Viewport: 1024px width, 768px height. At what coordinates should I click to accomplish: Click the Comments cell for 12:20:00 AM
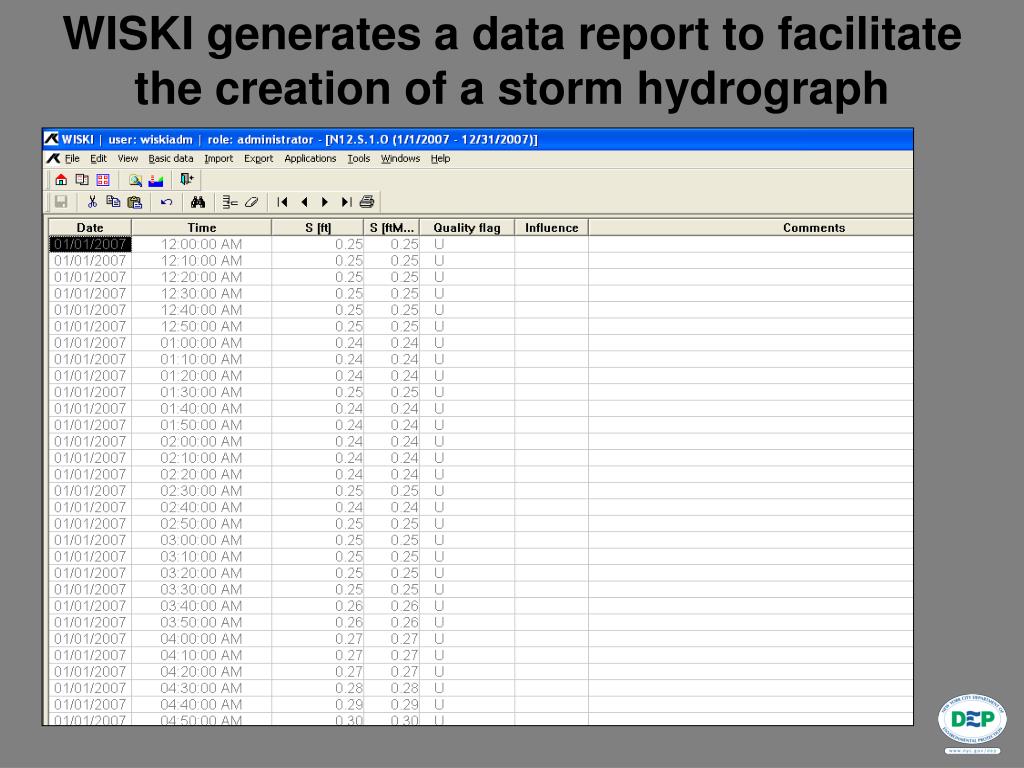pos(750,277)
